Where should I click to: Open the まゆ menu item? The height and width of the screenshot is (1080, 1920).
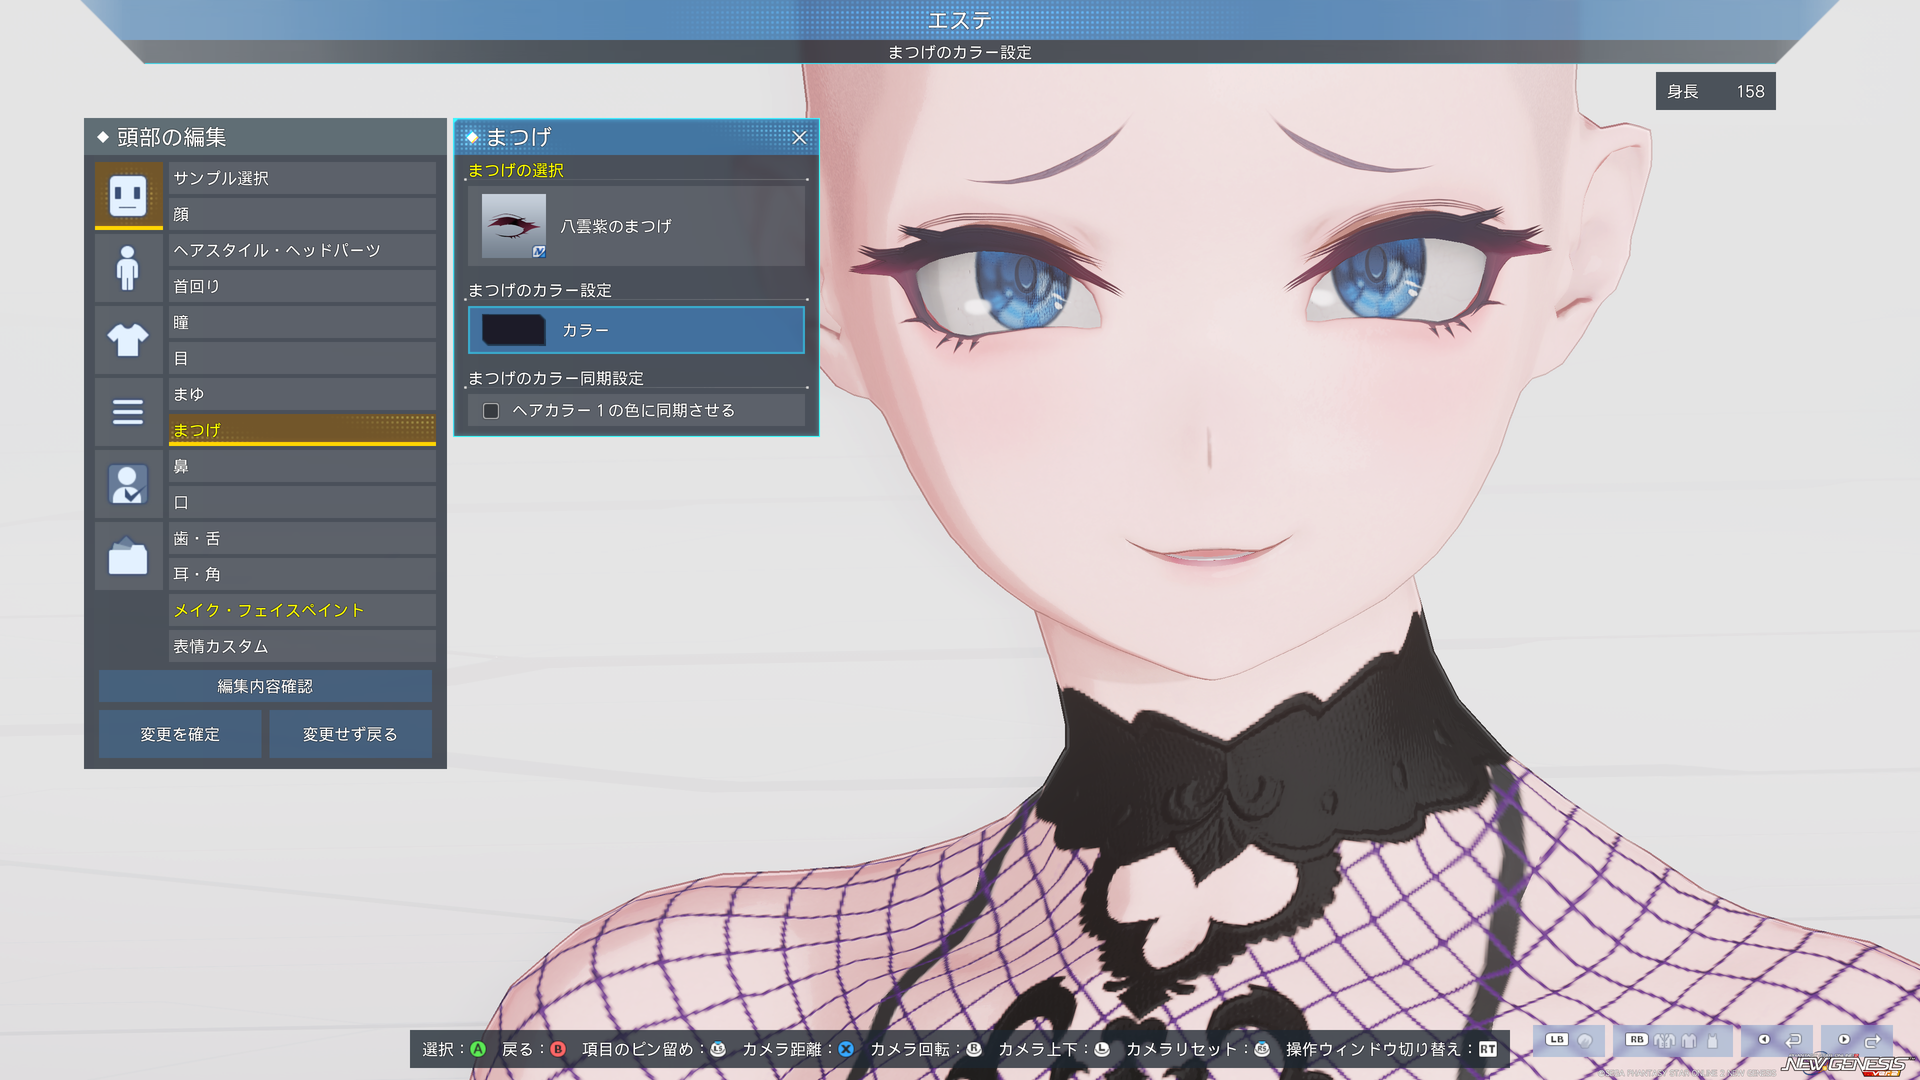point(302,394)
